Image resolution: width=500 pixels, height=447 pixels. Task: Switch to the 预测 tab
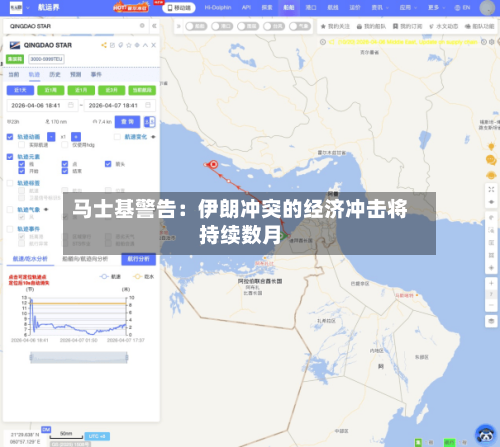point(76,74)
